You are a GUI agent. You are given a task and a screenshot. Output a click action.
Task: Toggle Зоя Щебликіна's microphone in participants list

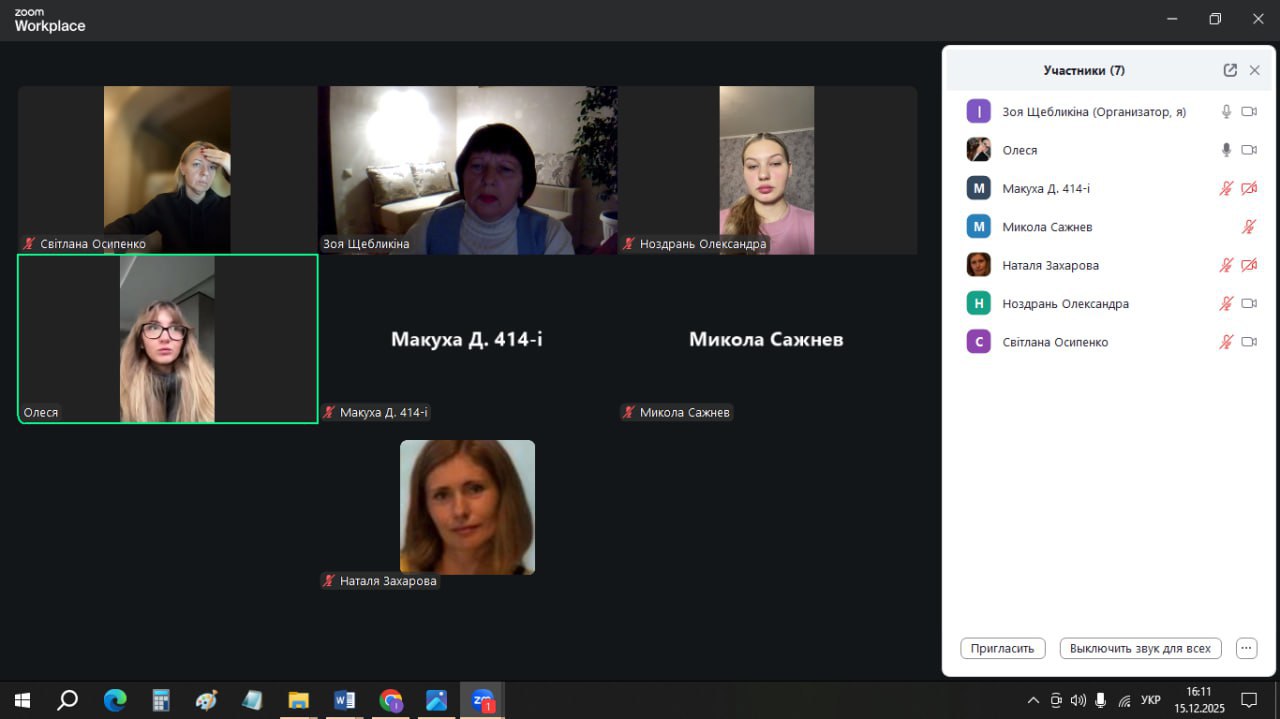point(1226,112)
